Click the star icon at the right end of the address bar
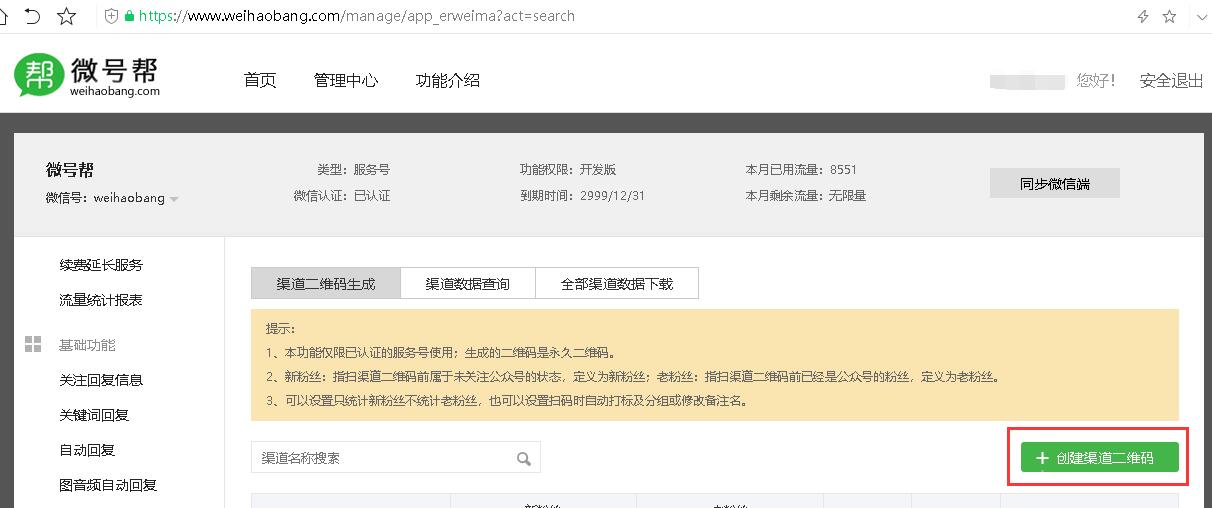1212x508 pixels. [x=1169, y=16]
